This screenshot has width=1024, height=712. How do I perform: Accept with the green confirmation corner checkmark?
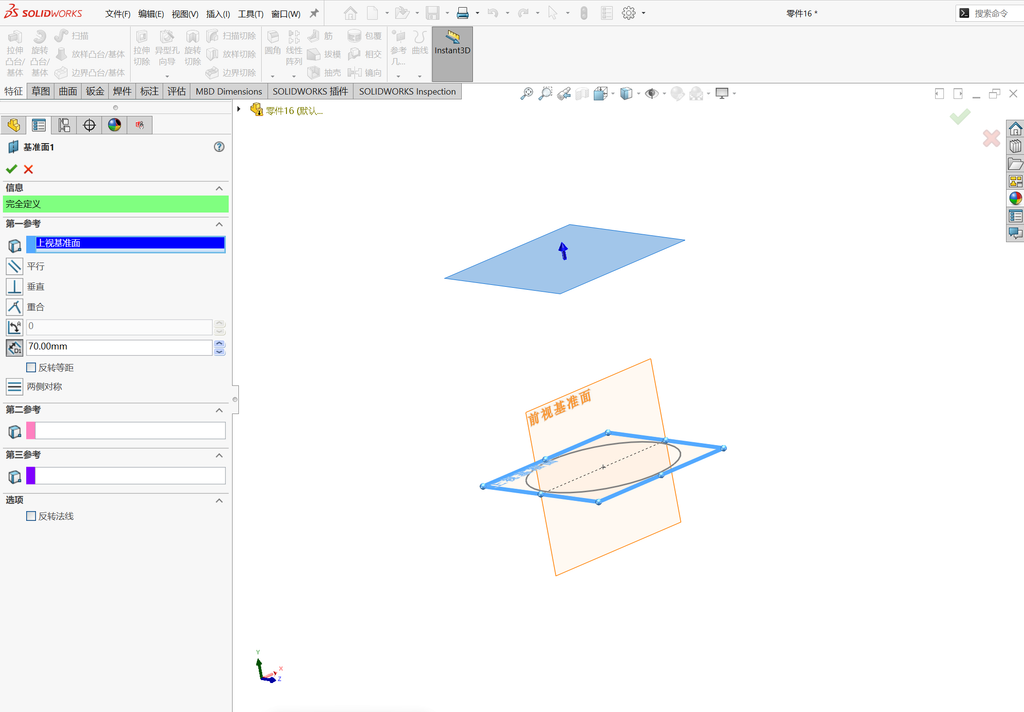click(960, 117)
